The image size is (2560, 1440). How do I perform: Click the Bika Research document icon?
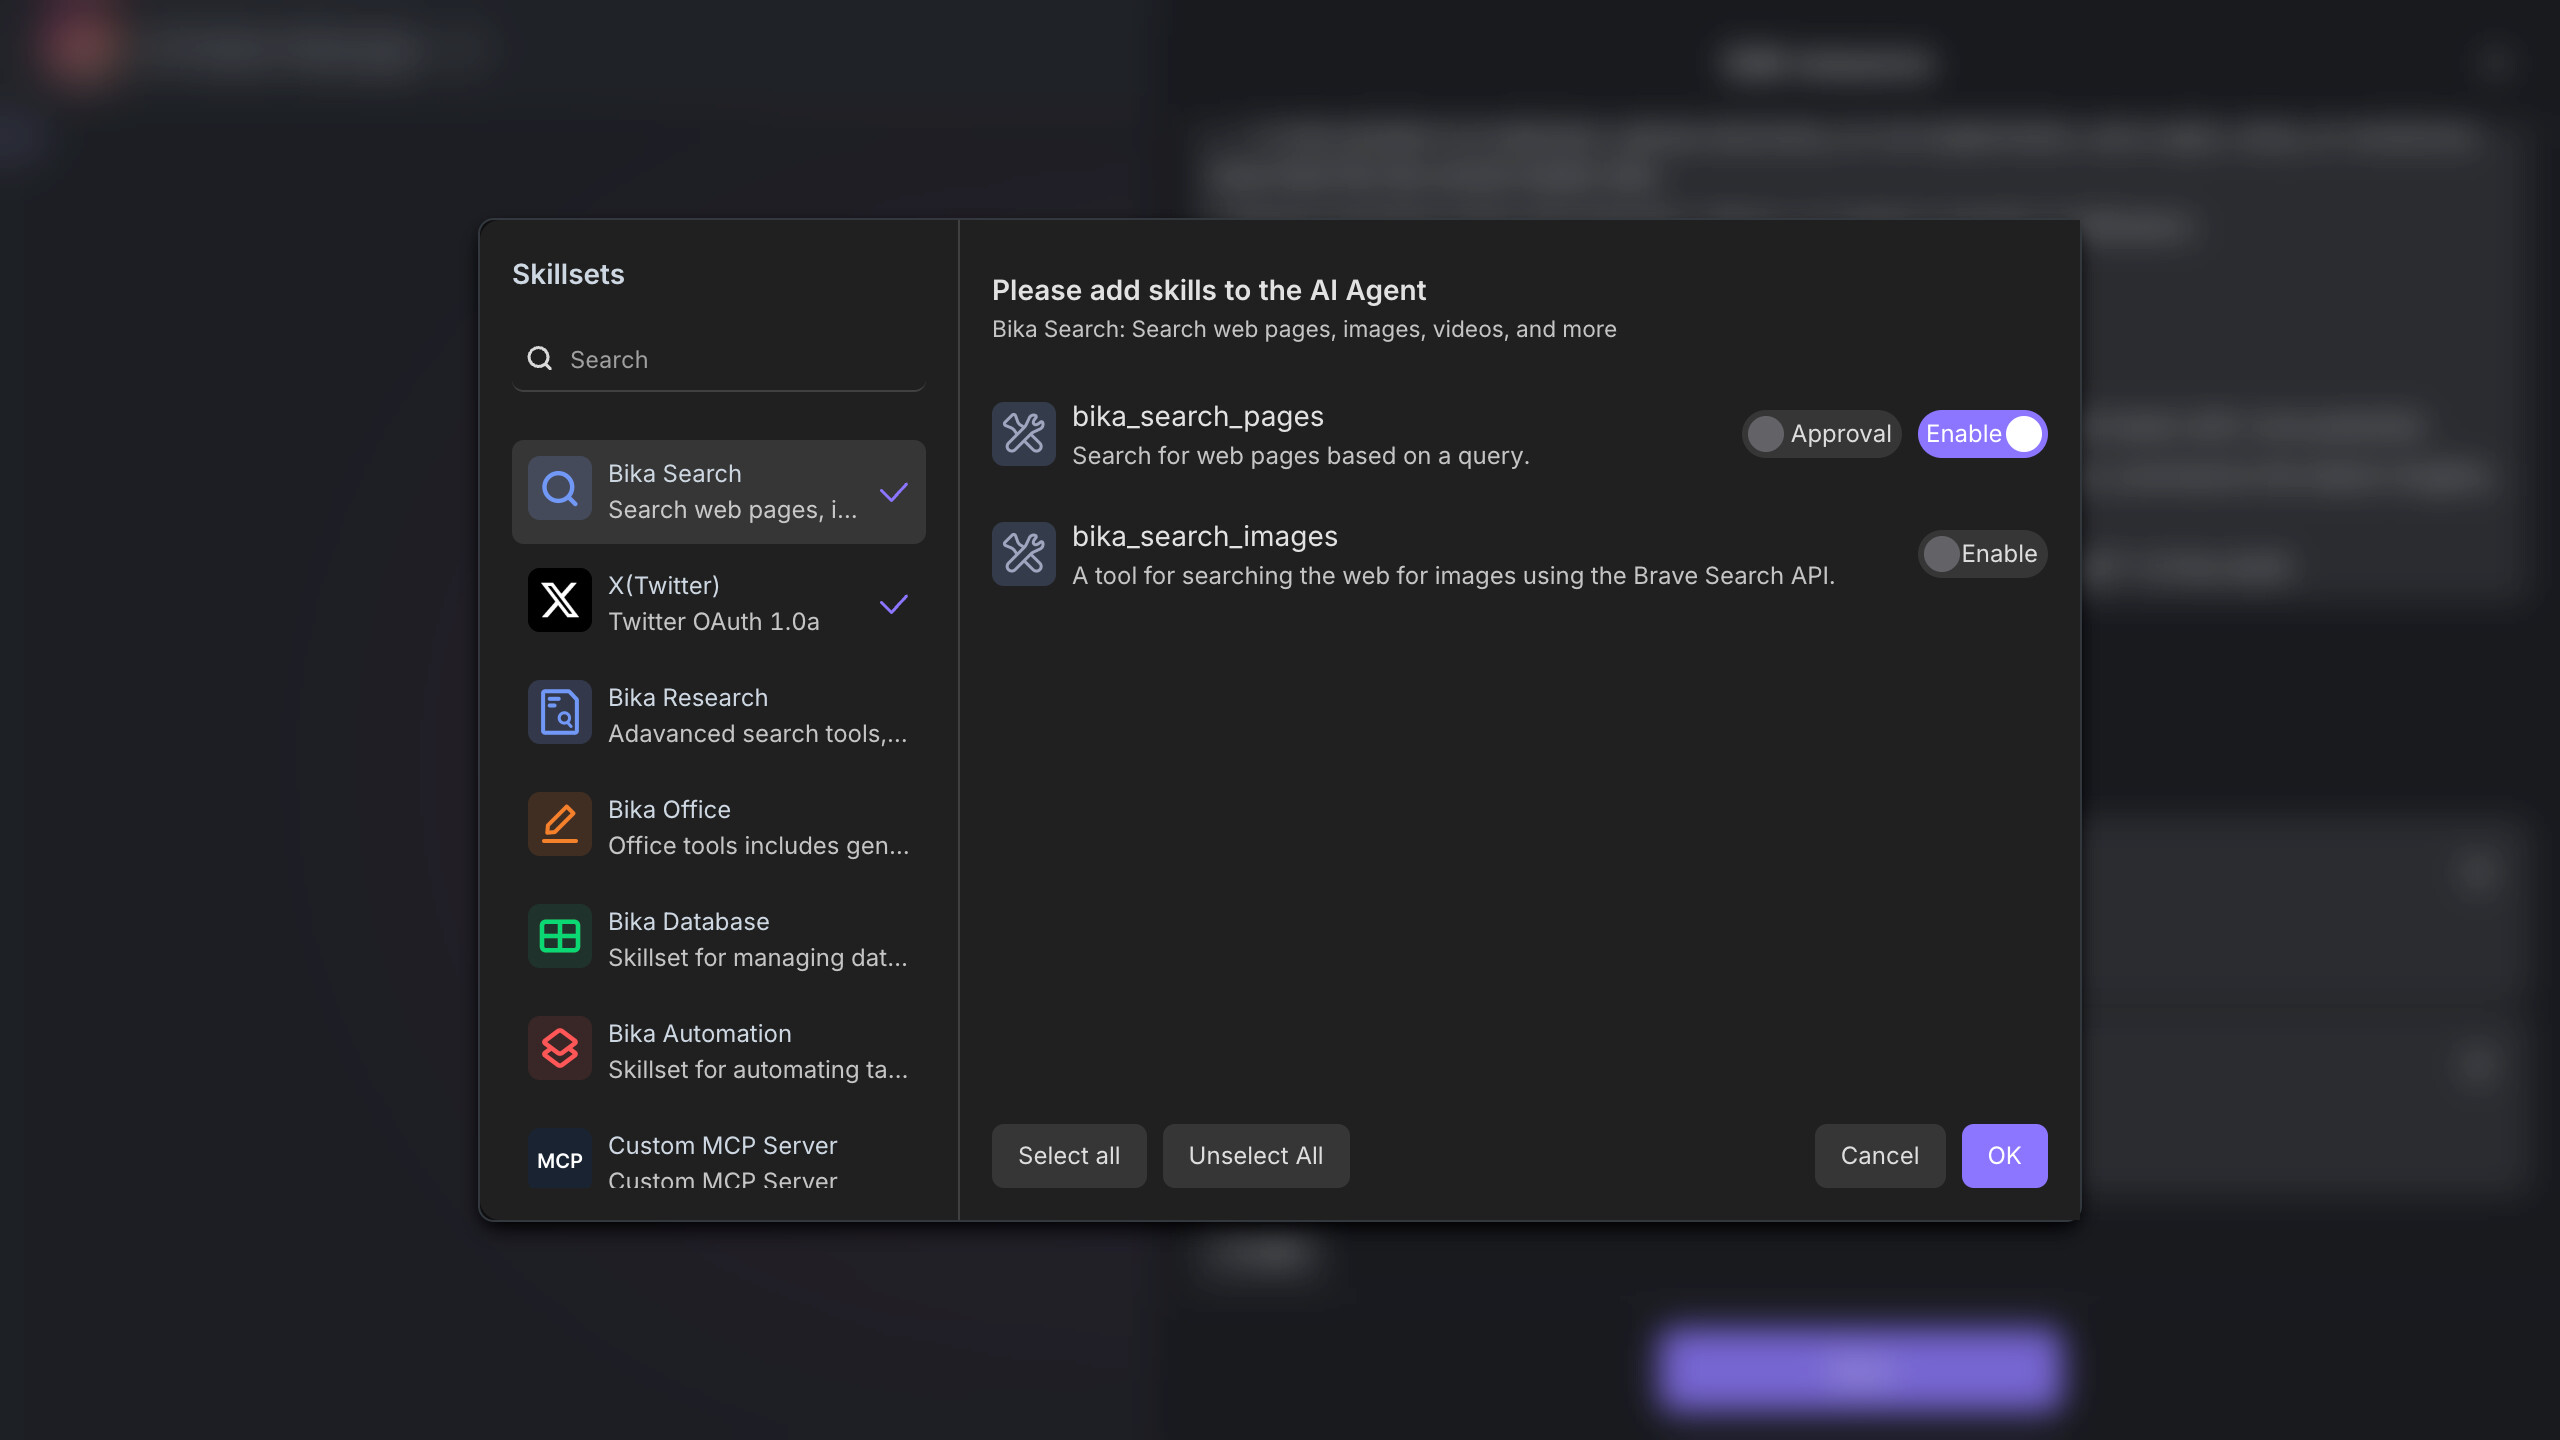(x=559, y=713)
